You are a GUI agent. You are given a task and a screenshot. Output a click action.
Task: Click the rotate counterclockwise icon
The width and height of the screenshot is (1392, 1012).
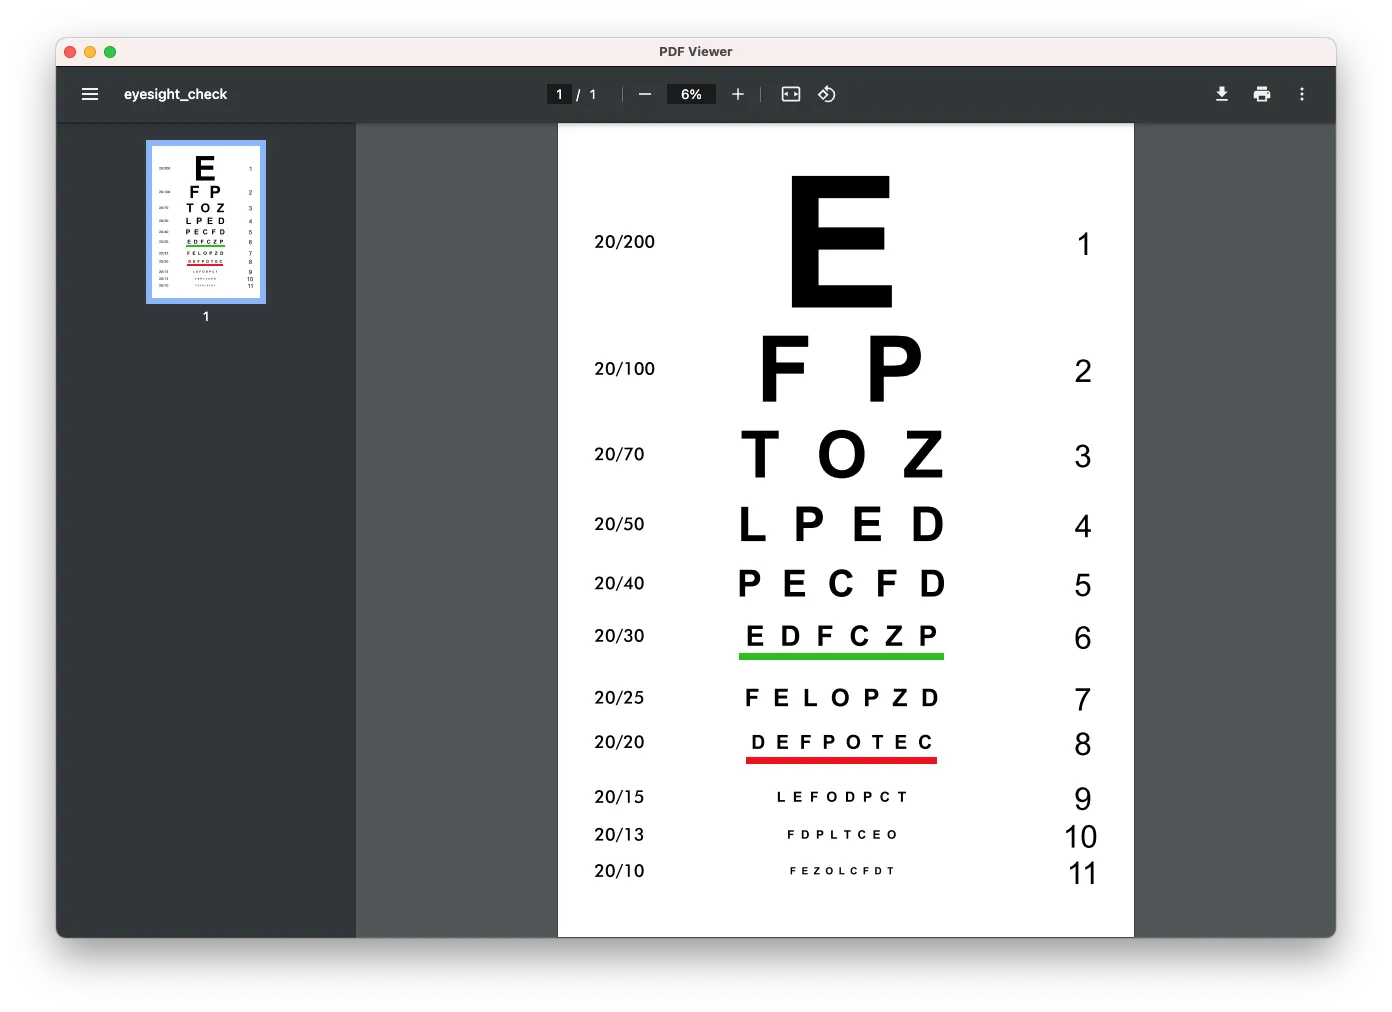pos(827,94)
